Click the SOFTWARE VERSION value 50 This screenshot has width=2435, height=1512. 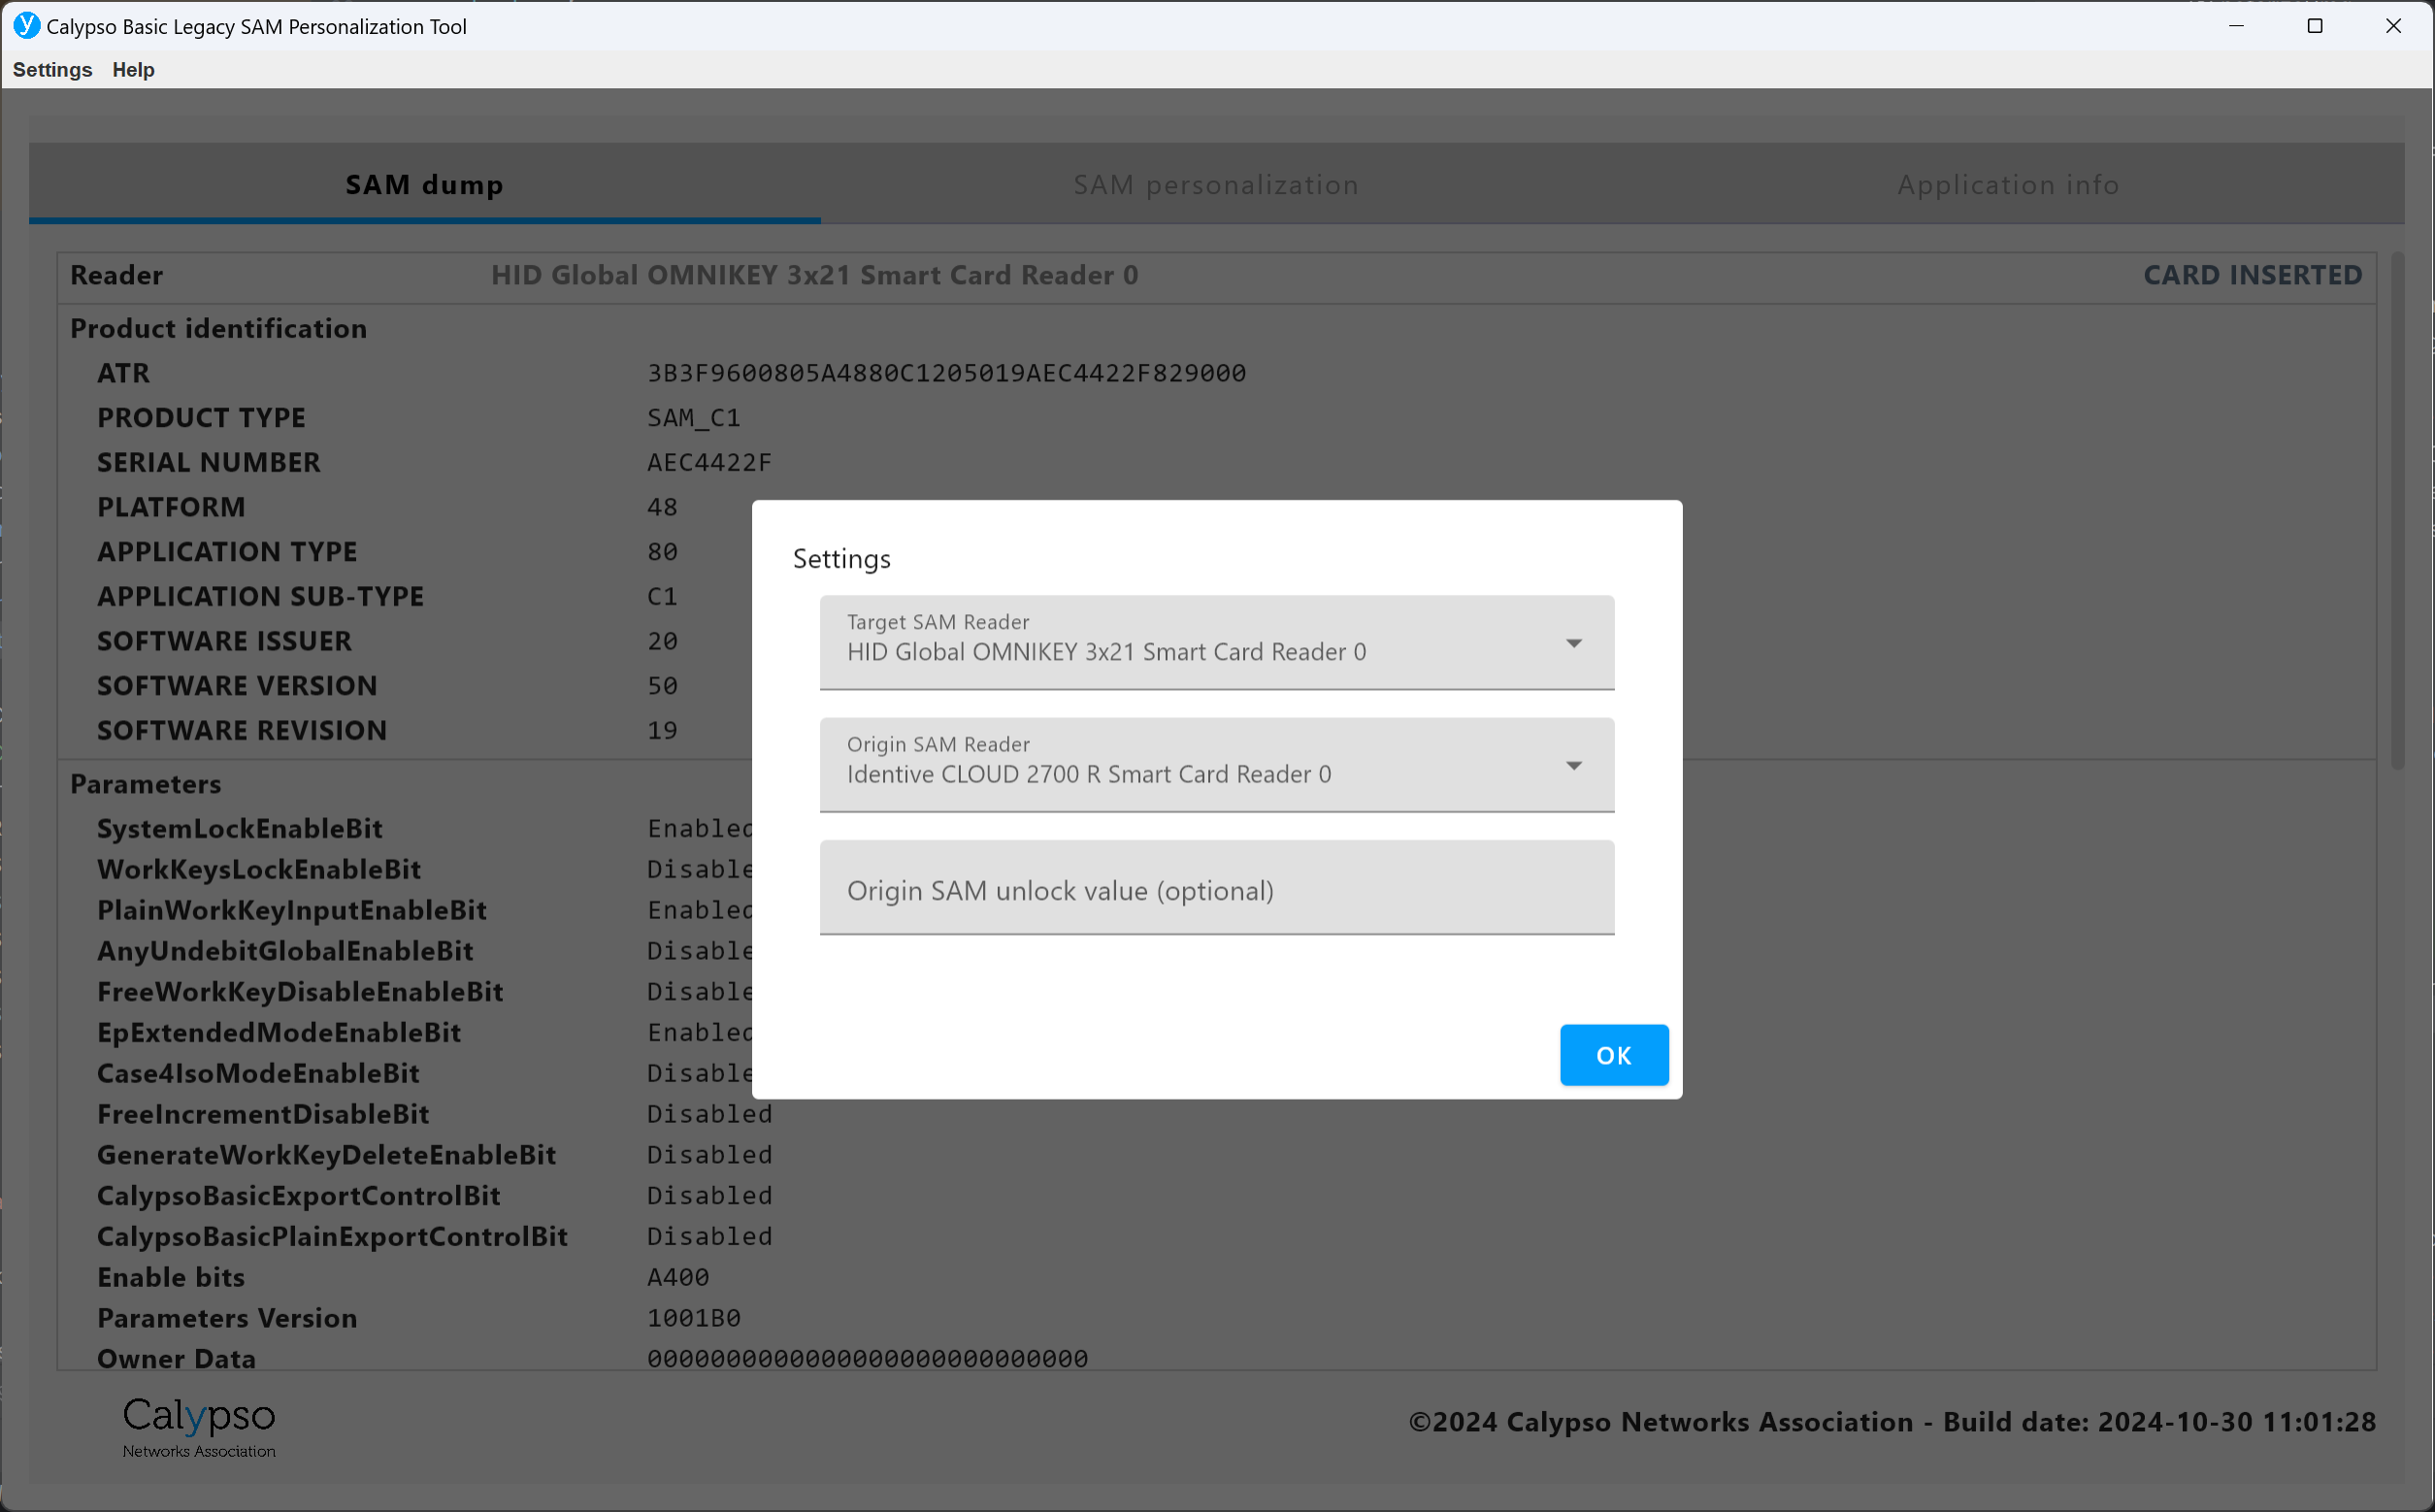coord(662,686)
